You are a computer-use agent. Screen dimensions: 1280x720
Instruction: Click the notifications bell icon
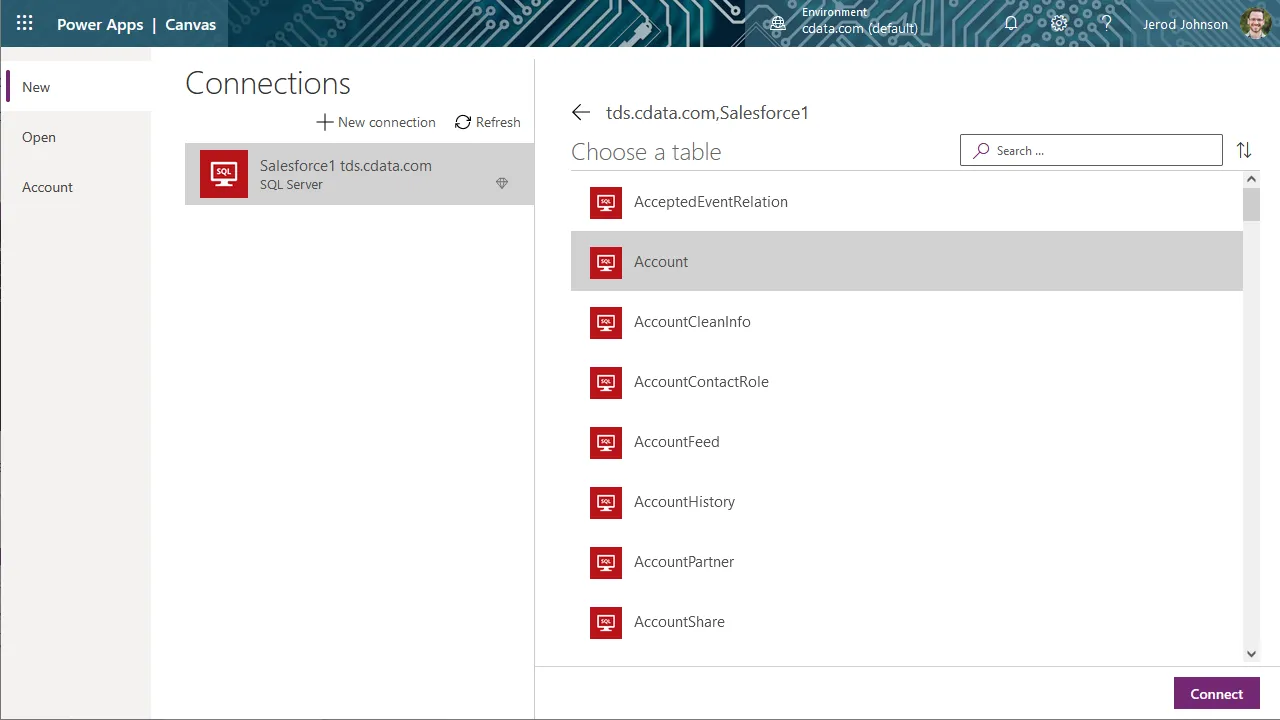1011,23
